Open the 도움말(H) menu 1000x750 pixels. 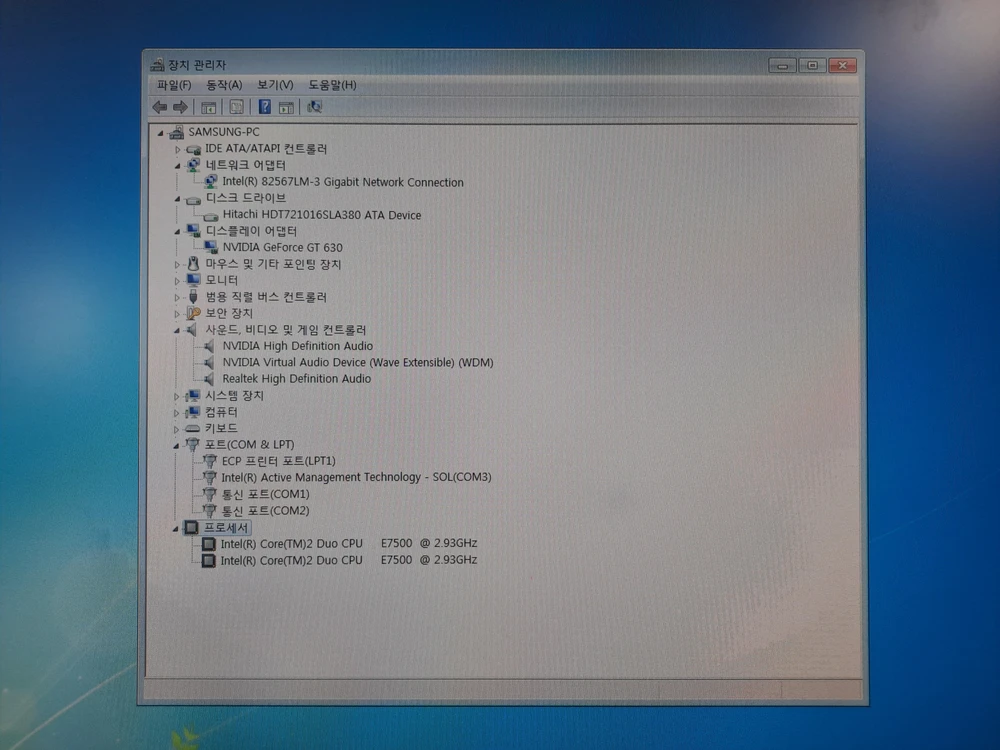coord(332,85)
